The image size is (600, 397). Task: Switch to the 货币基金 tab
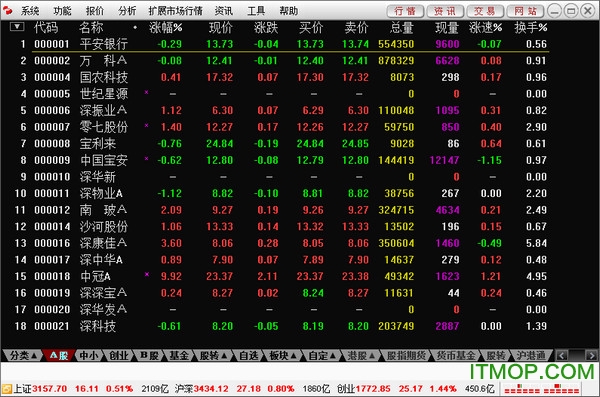[456, 356]
